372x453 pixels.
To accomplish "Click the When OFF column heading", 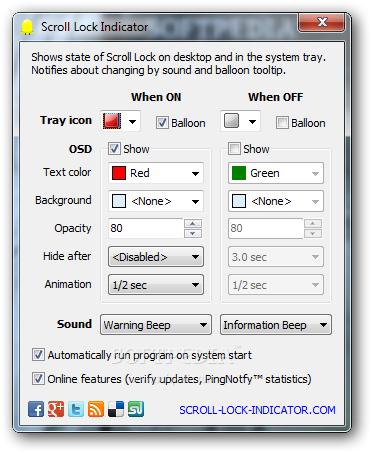I will pyautogui.click(x=276, y=97).
